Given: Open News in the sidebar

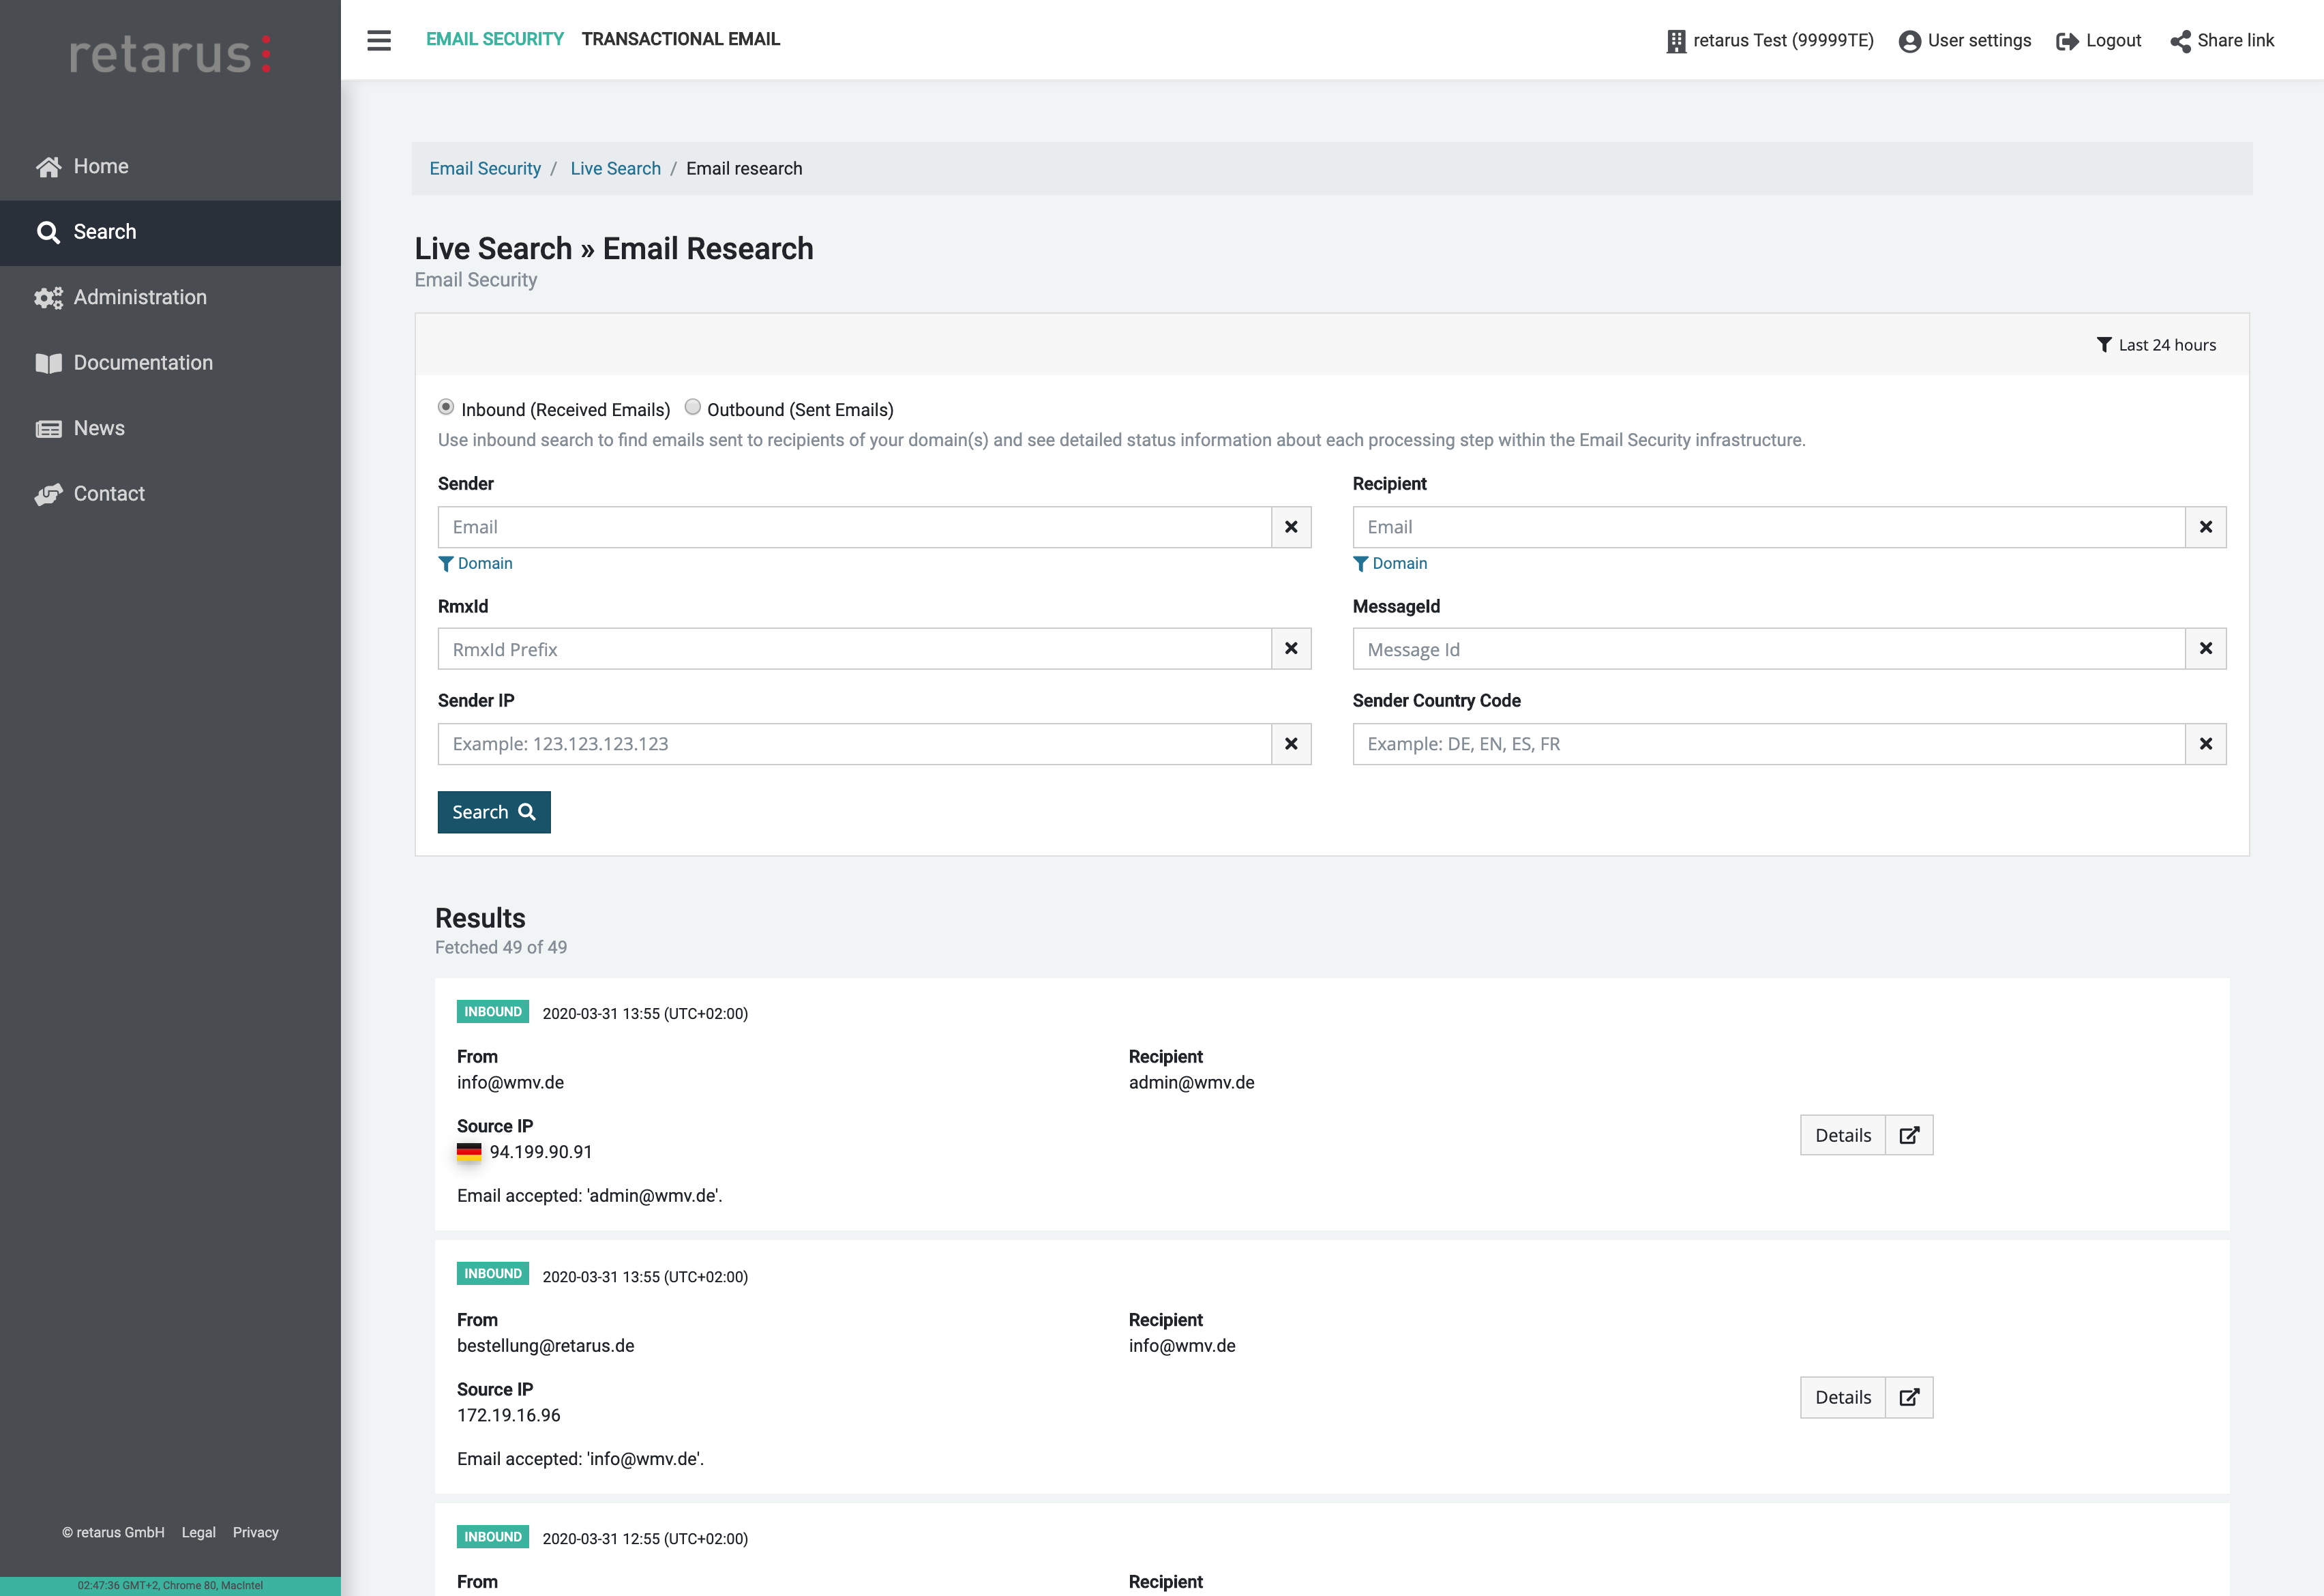Looking at the screenshot, I should tap(170, 429).
